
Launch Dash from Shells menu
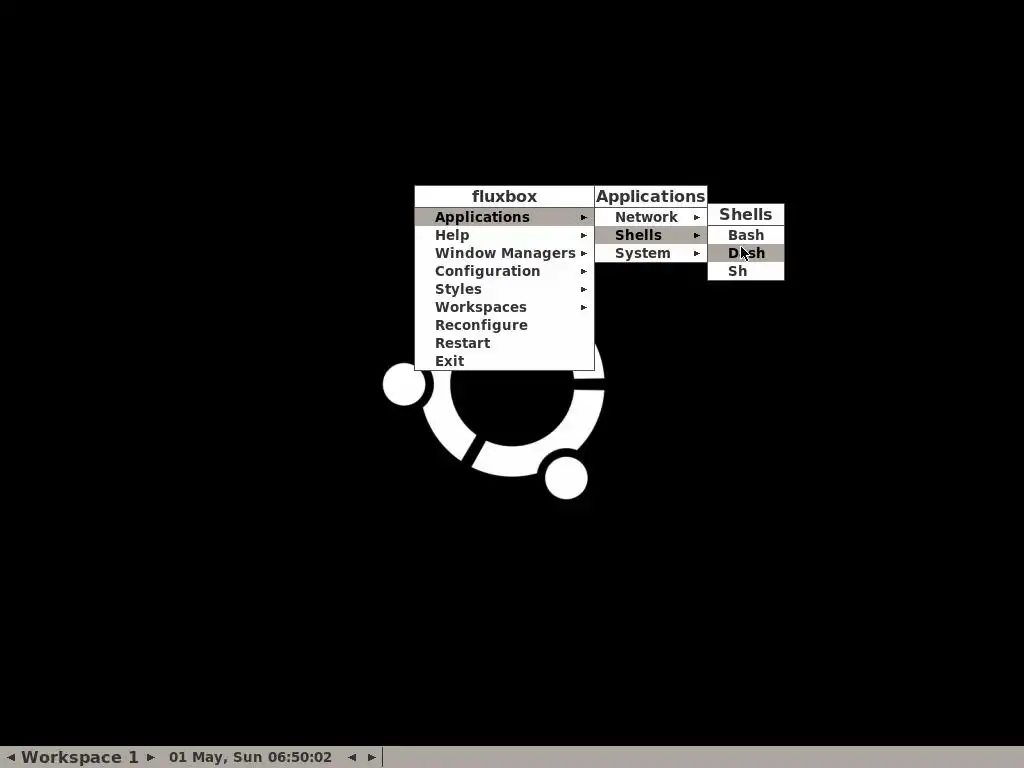[746, 253]
